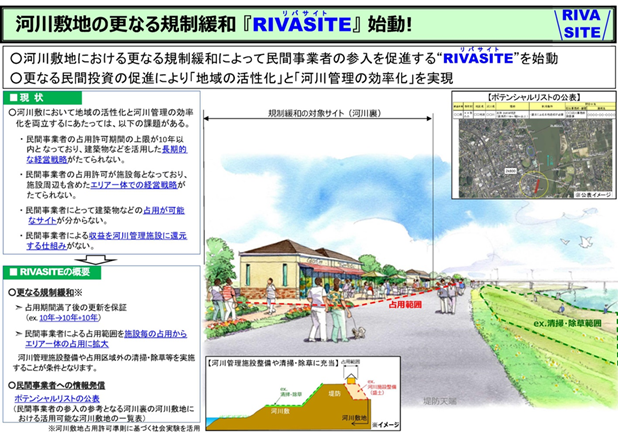Open the 収益を河川管理施設に還元する仕組み link
Screen dimensions: 618x437
point(106,240)
